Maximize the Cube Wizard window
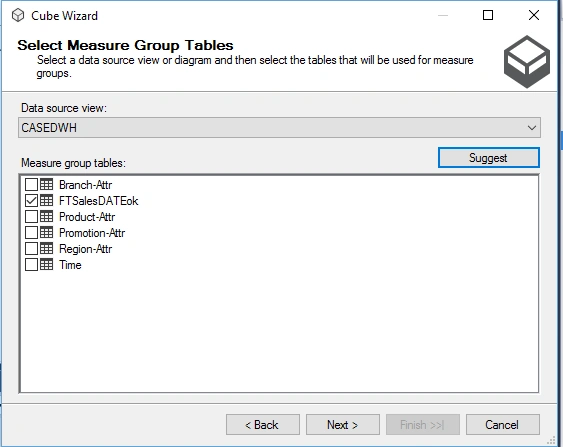563x447 pixels. [x=488, y=15]
